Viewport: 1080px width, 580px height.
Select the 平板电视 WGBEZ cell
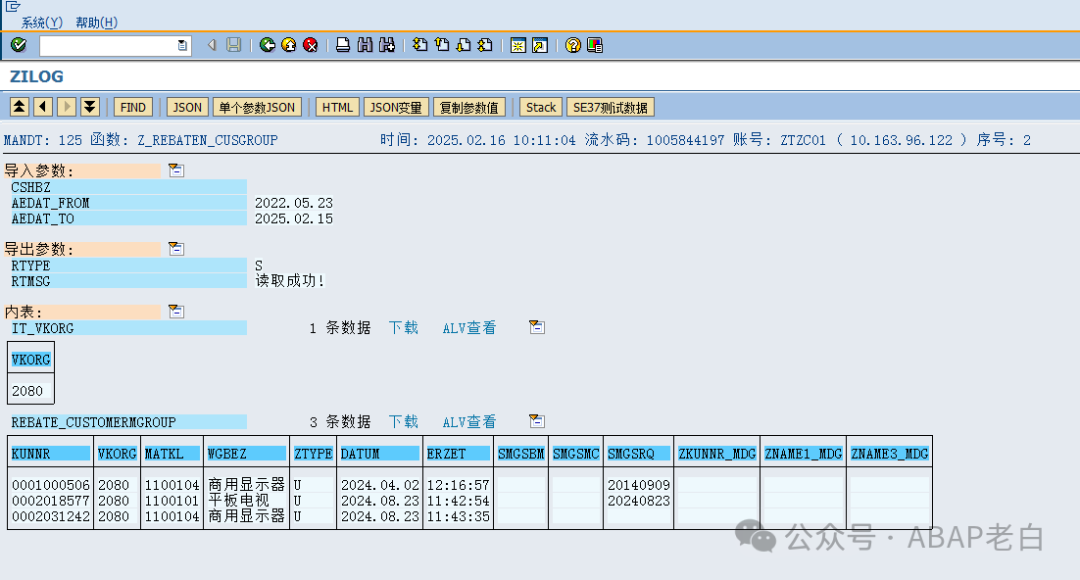pyautogui.click(x=239, y=501)
